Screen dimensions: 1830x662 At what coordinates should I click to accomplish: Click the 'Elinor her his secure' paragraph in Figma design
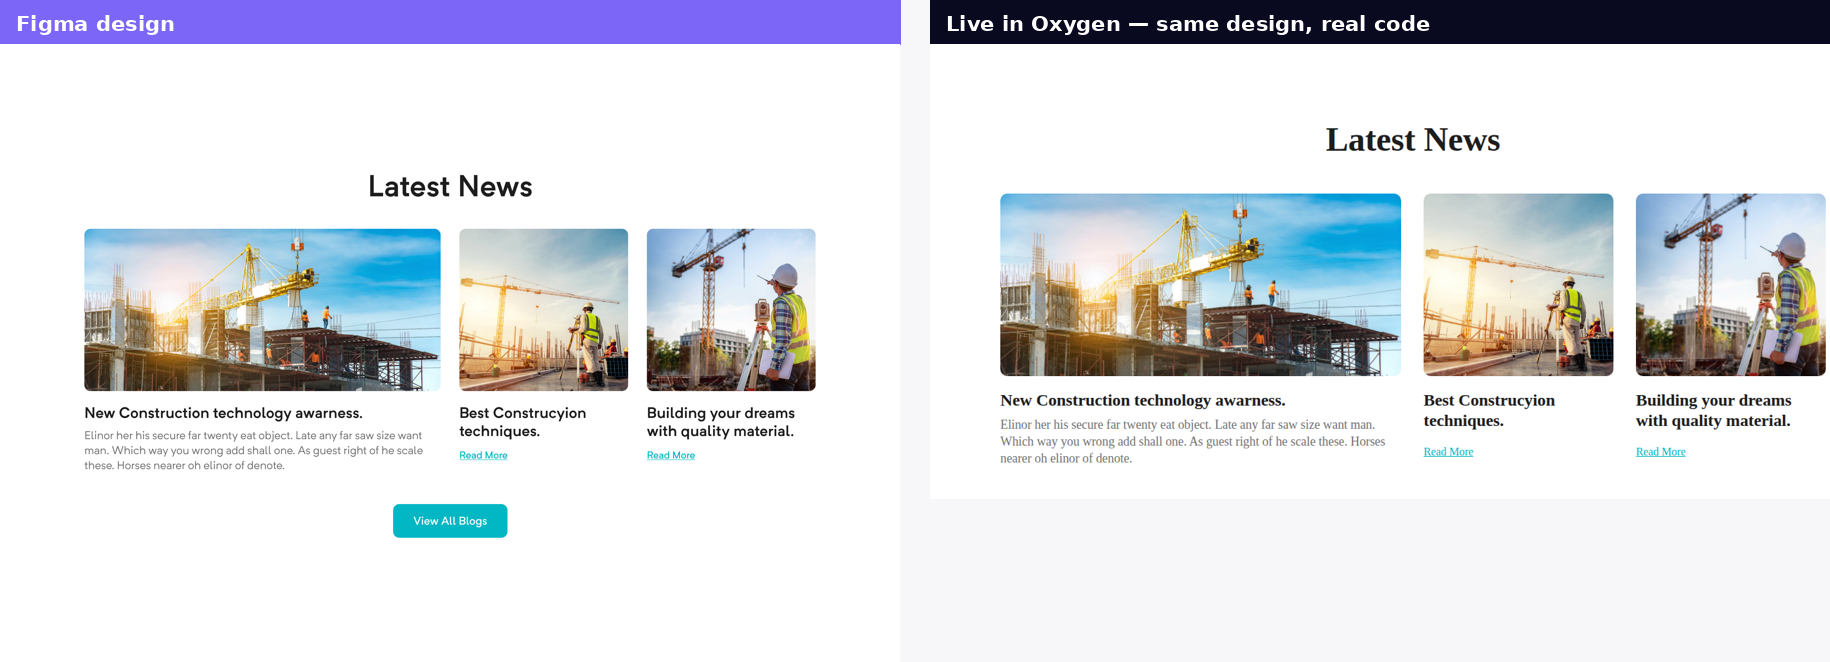254,451
